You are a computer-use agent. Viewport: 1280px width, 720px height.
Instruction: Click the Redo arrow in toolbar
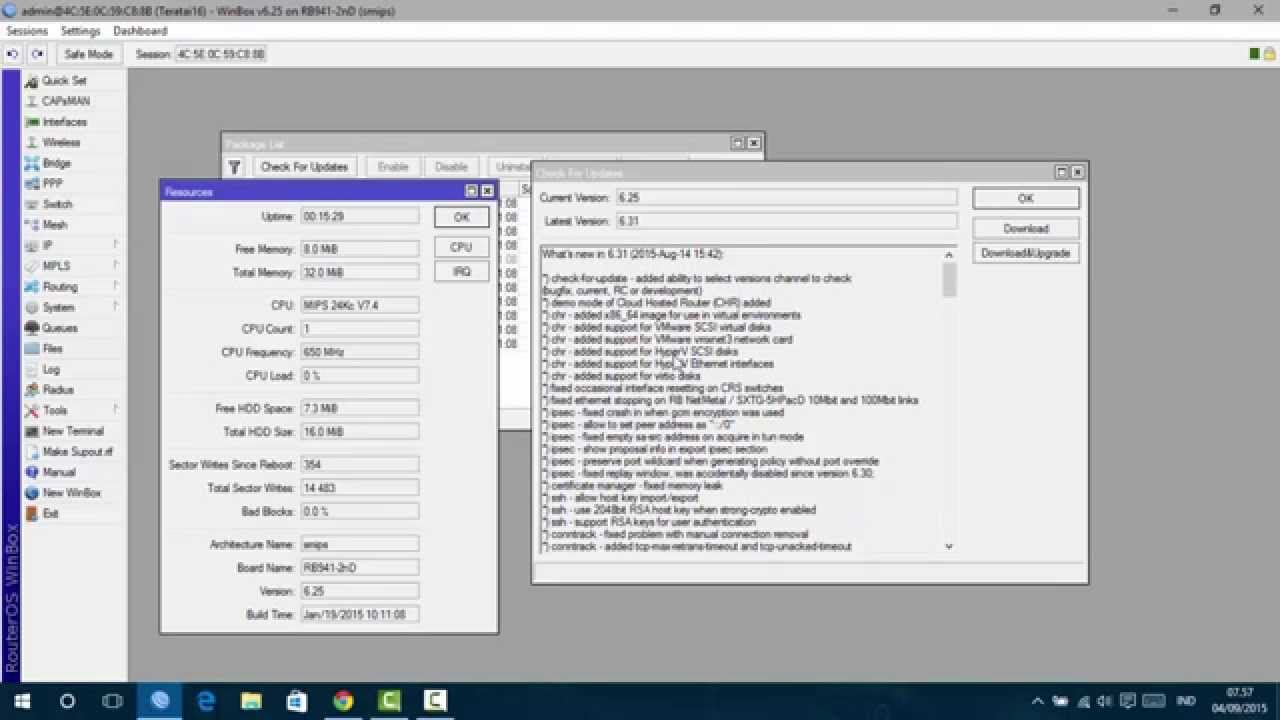click(x=37, y=54)
